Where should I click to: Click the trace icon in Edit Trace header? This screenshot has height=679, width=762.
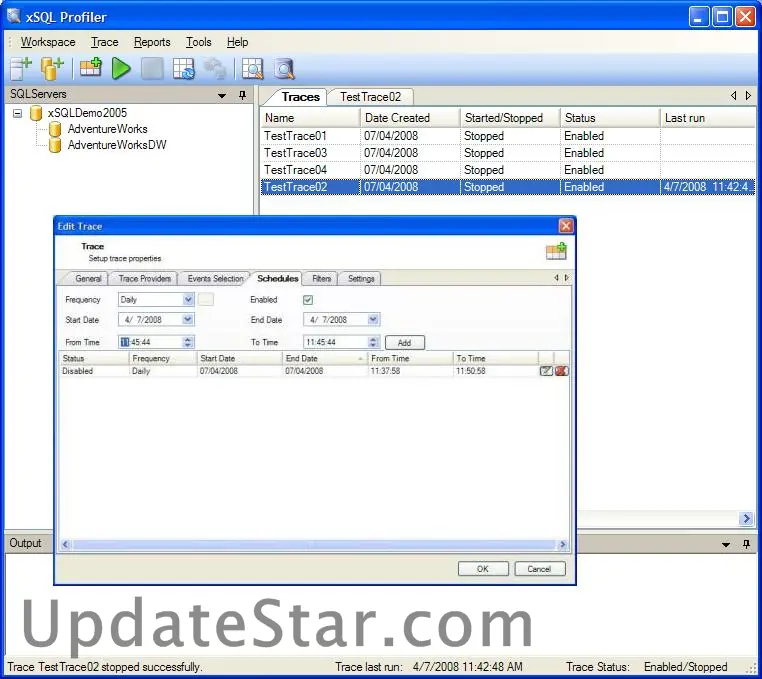click(556, 251)
